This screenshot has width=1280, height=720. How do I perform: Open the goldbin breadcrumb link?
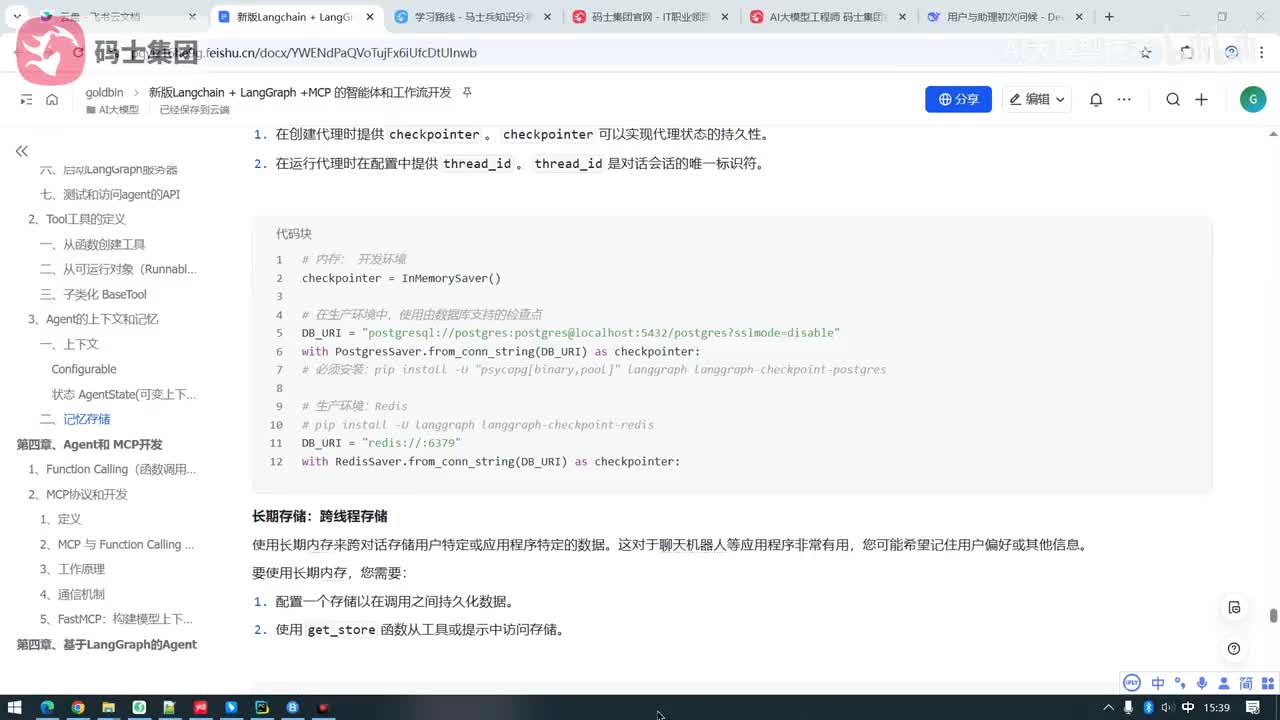click(104, 92)
